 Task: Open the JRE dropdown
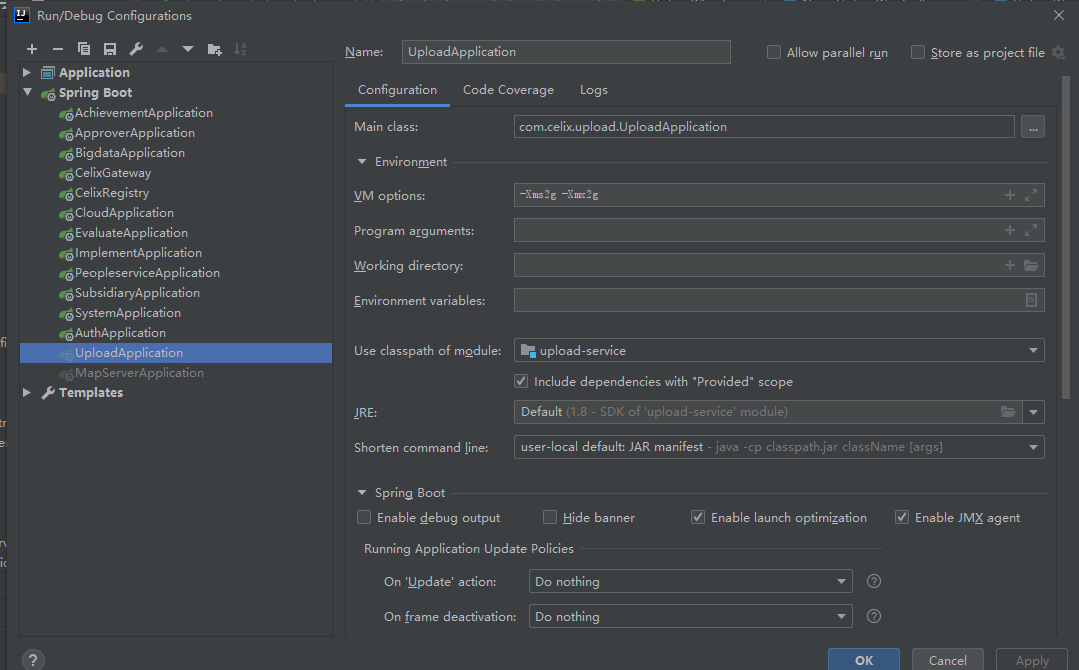pos(1033,412)
